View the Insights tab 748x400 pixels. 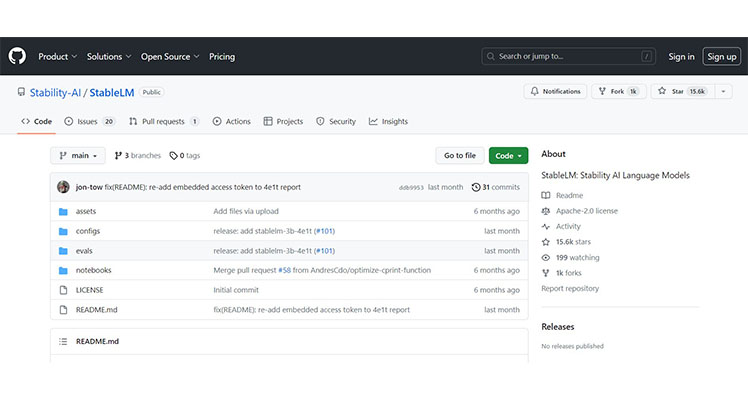coord(388,122)
